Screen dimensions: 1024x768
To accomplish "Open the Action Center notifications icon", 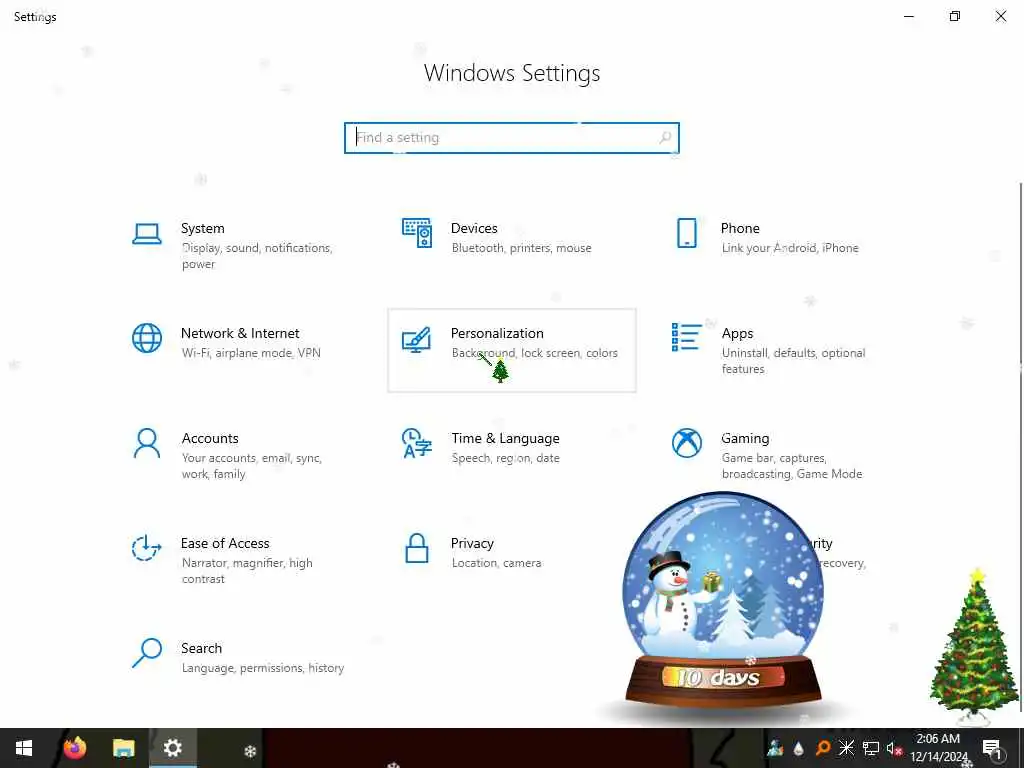I will pyautogui.click(x=992, y=748).
